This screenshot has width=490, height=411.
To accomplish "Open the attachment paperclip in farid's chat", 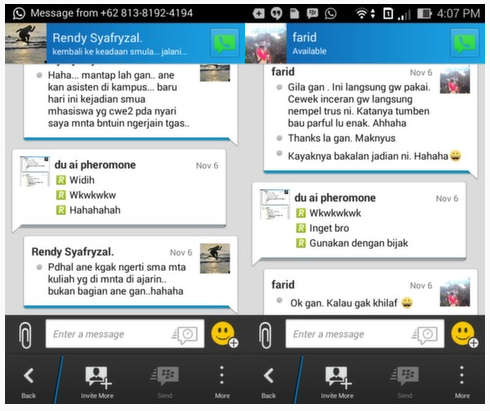I will 265,335.
